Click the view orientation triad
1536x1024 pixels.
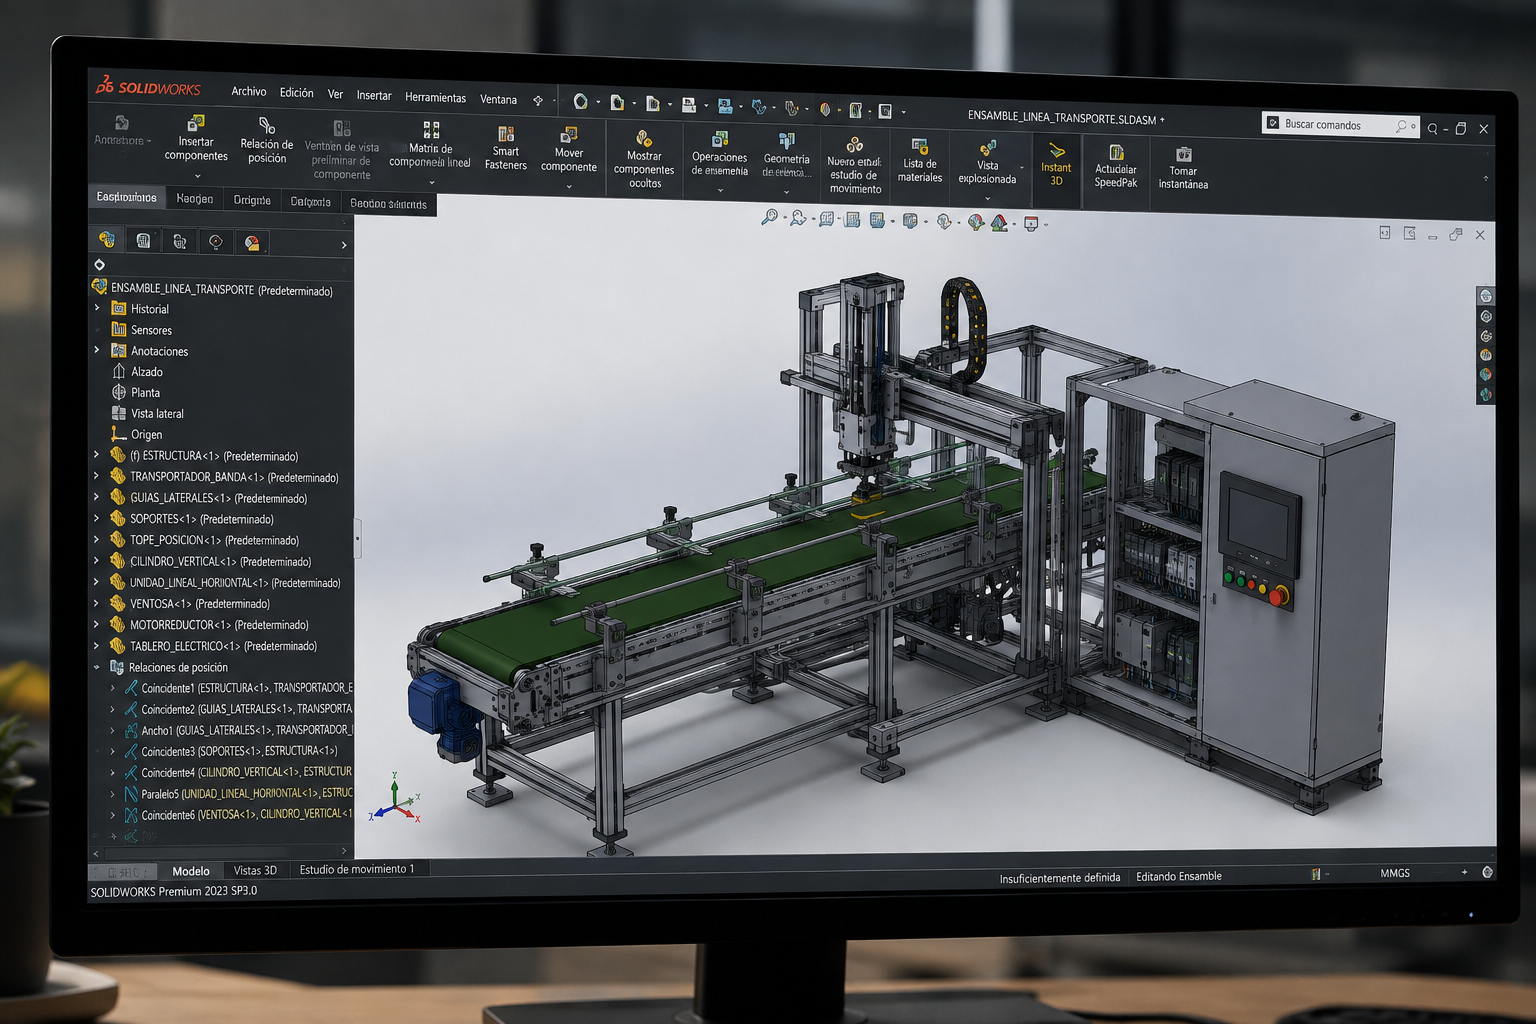coord(396,800)
